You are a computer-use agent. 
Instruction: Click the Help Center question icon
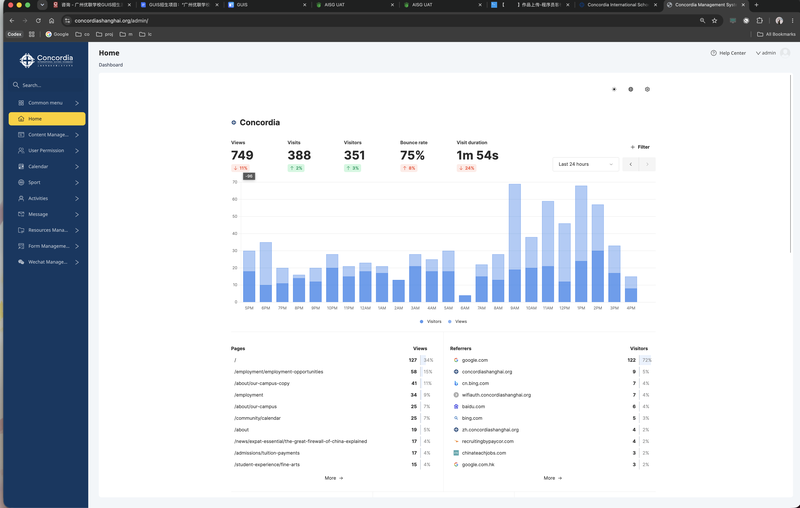713,53
